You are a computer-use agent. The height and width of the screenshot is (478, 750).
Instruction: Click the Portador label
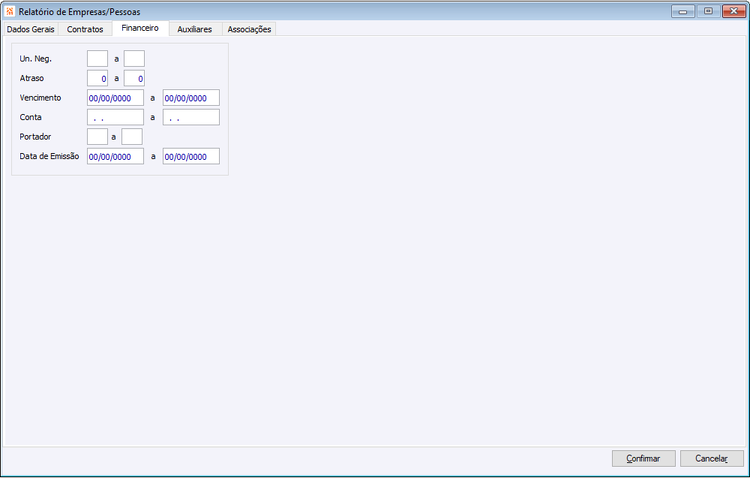click(35, 137)
